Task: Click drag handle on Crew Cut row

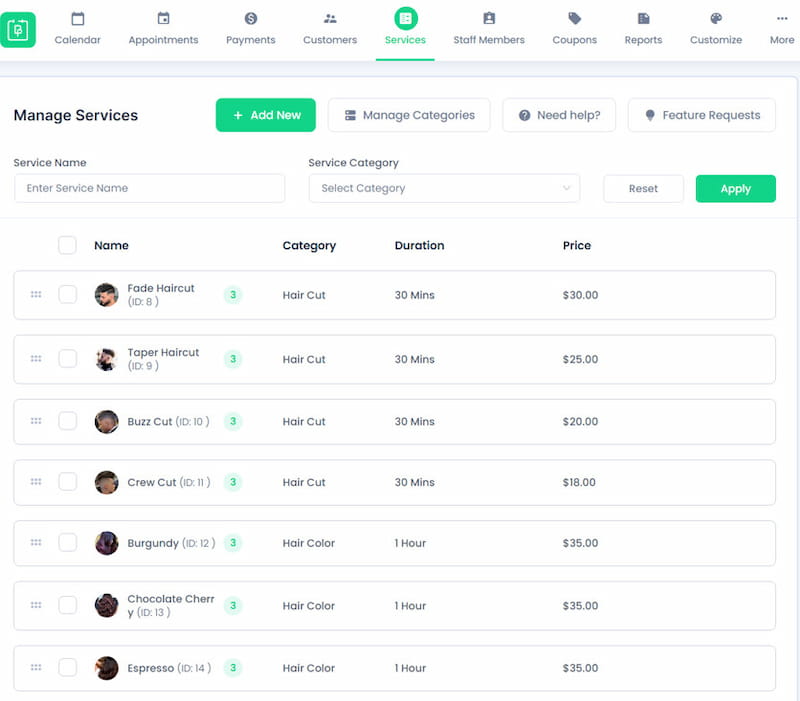Action: [x=36, y=482]
